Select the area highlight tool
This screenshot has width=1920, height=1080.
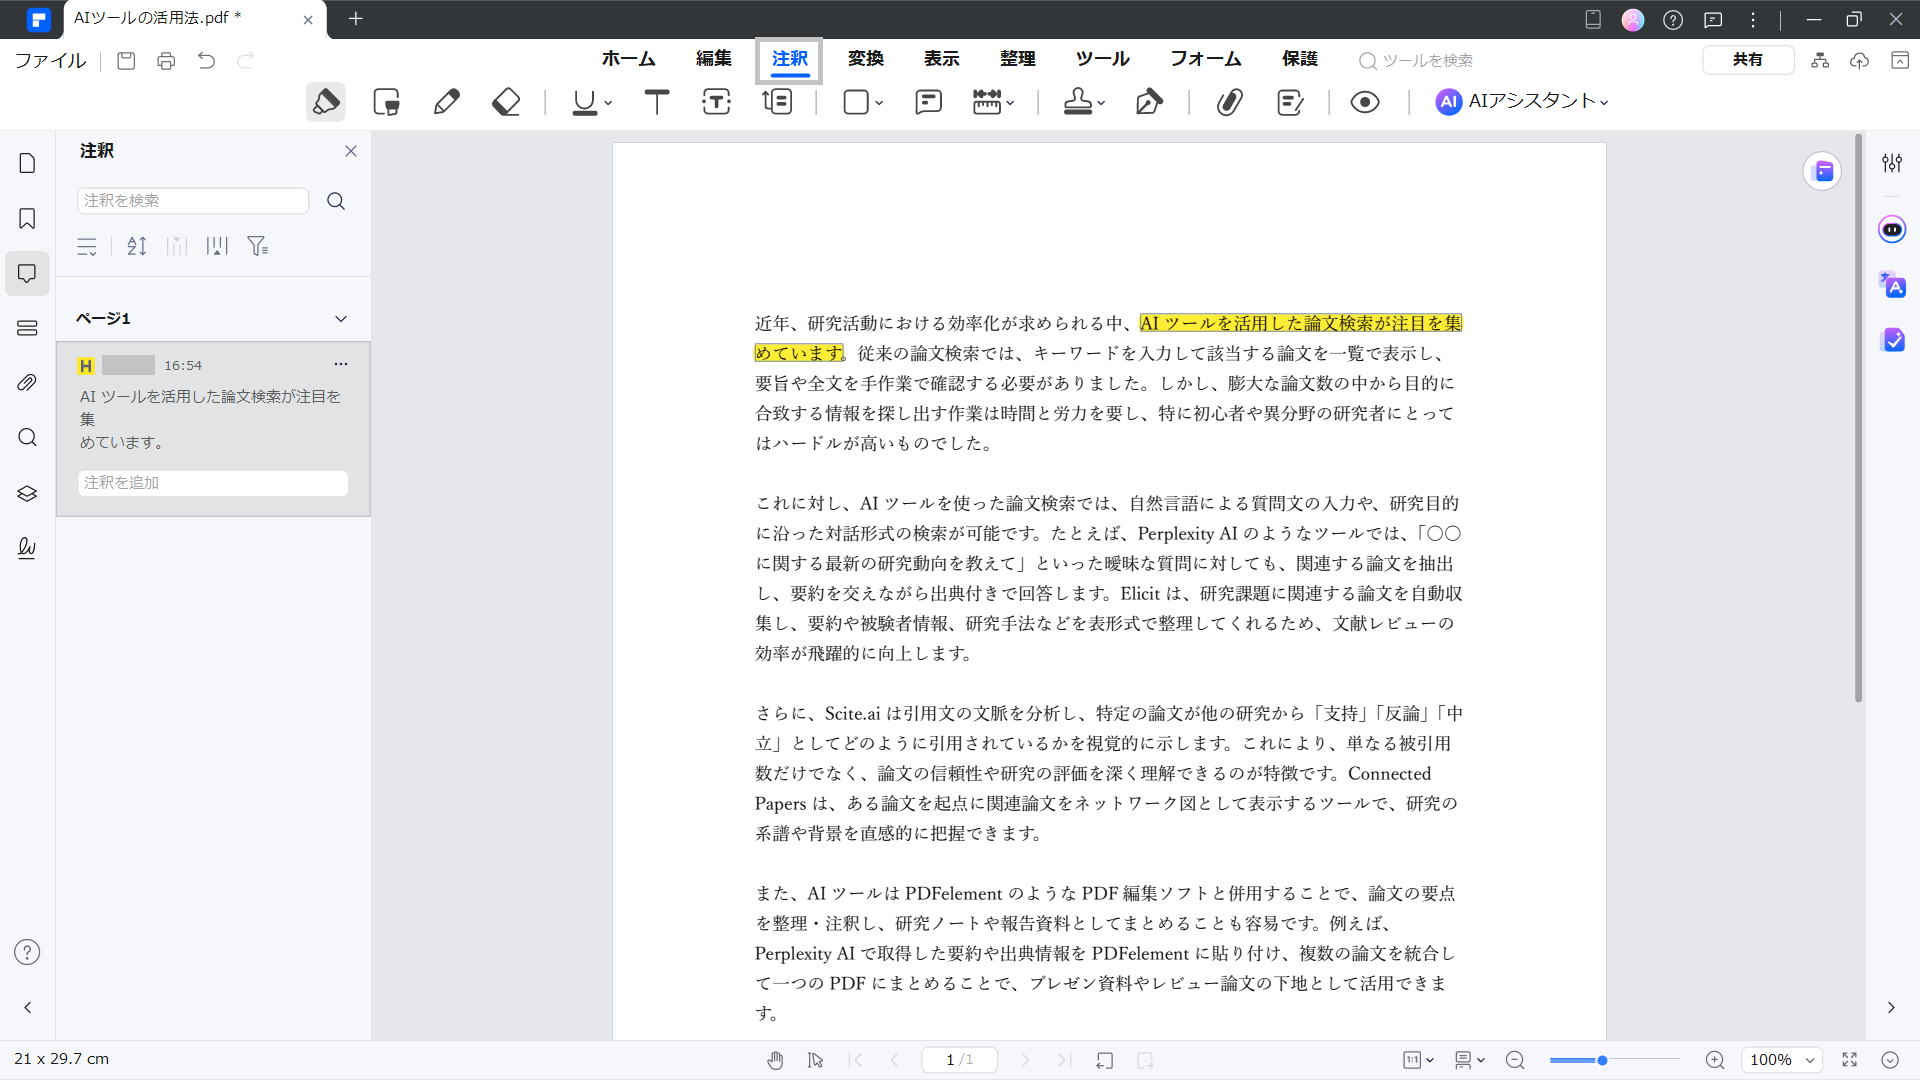click(x=386, y=102)
